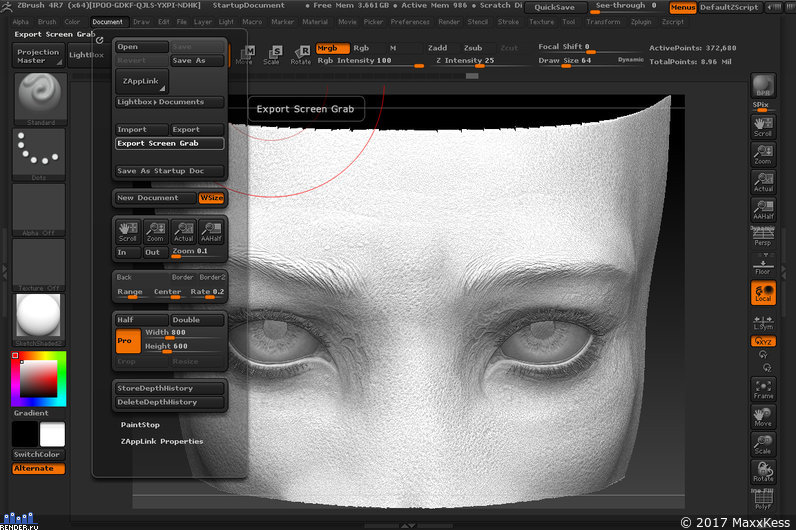Click the Export Screen Grab button
The width and height of the screenshot is (796, 530).
click(170, 143)
